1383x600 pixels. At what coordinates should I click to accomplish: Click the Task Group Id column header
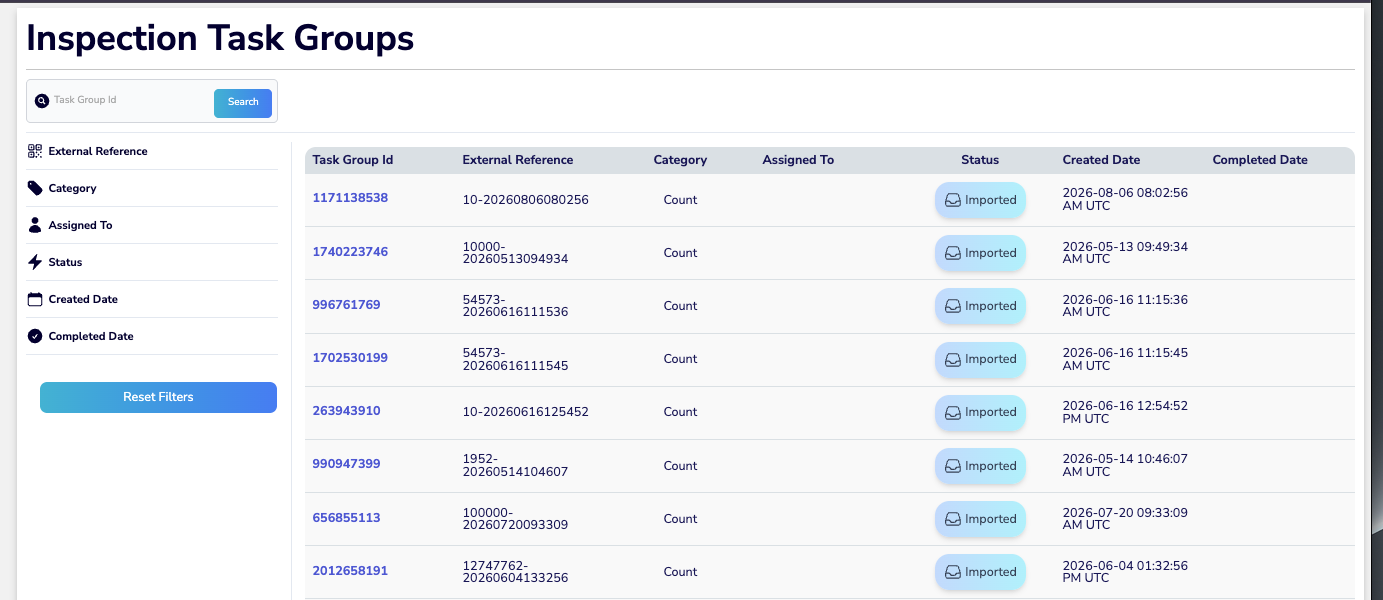[x=353, y=160]
